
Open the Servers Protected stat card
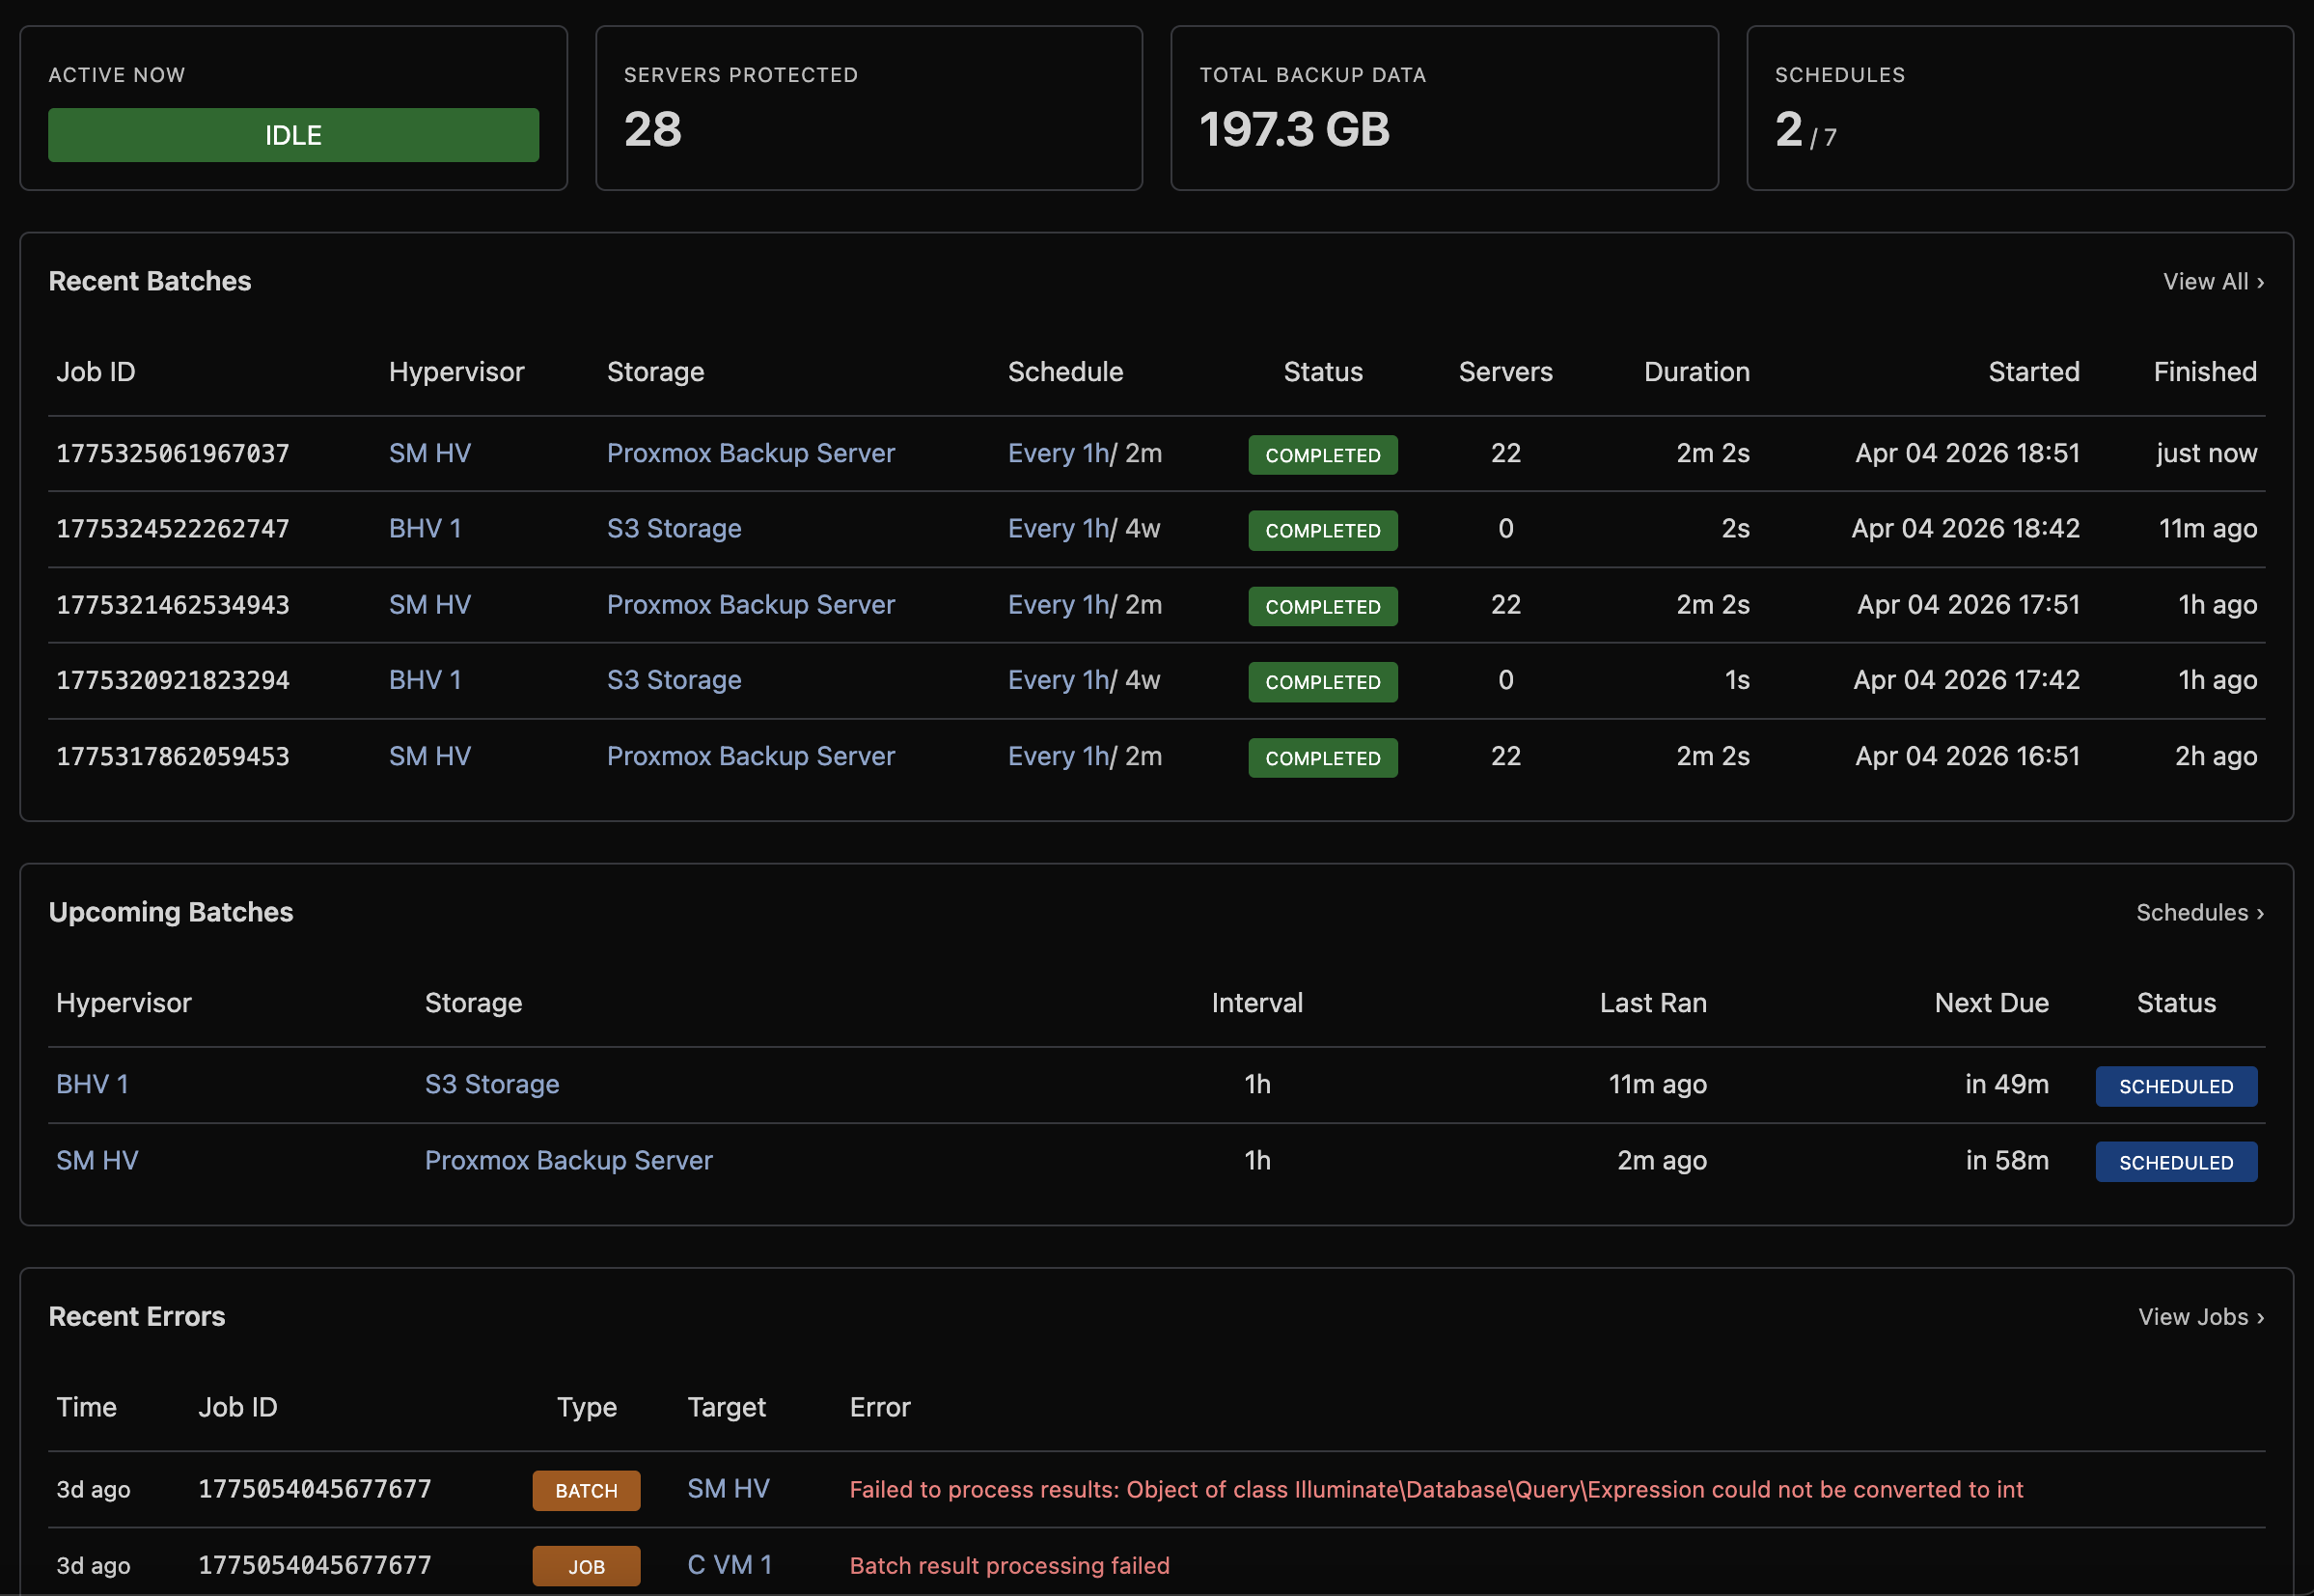(868, 107)
